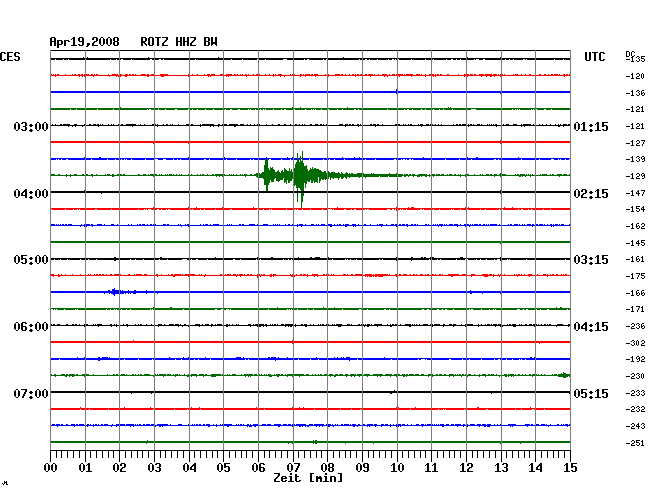Click the 10 minute label on the Zeit axis
This screenshot has width=650, height=494.
click(397, 468)
